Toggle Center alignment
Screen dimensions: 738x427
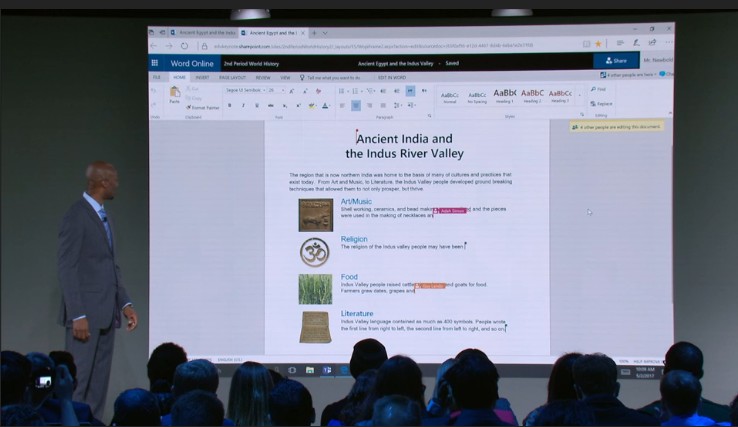(x=356, y=105)
